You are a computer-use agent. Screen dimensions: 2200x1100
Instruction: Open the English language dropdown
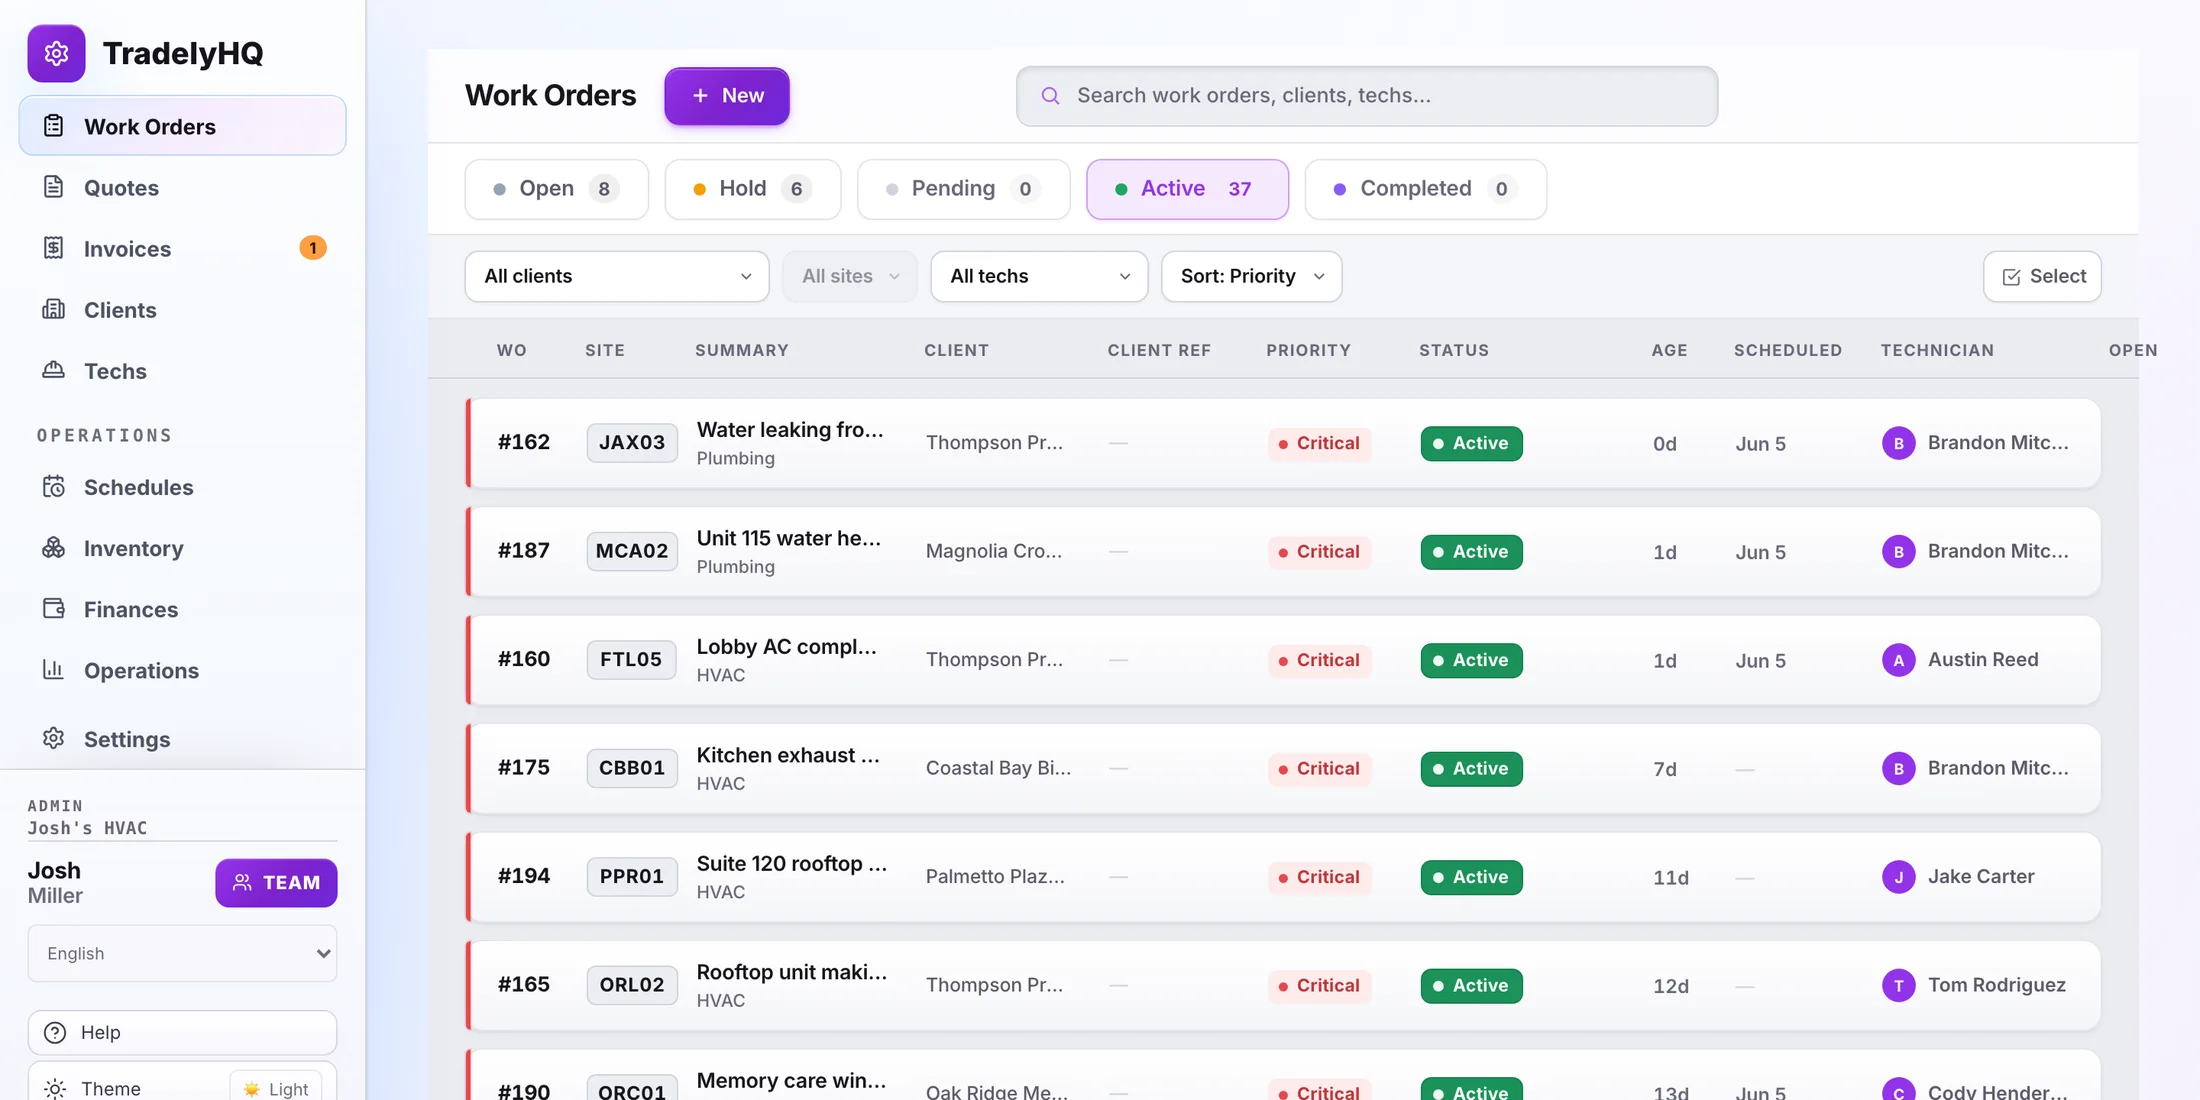(182, 953)
